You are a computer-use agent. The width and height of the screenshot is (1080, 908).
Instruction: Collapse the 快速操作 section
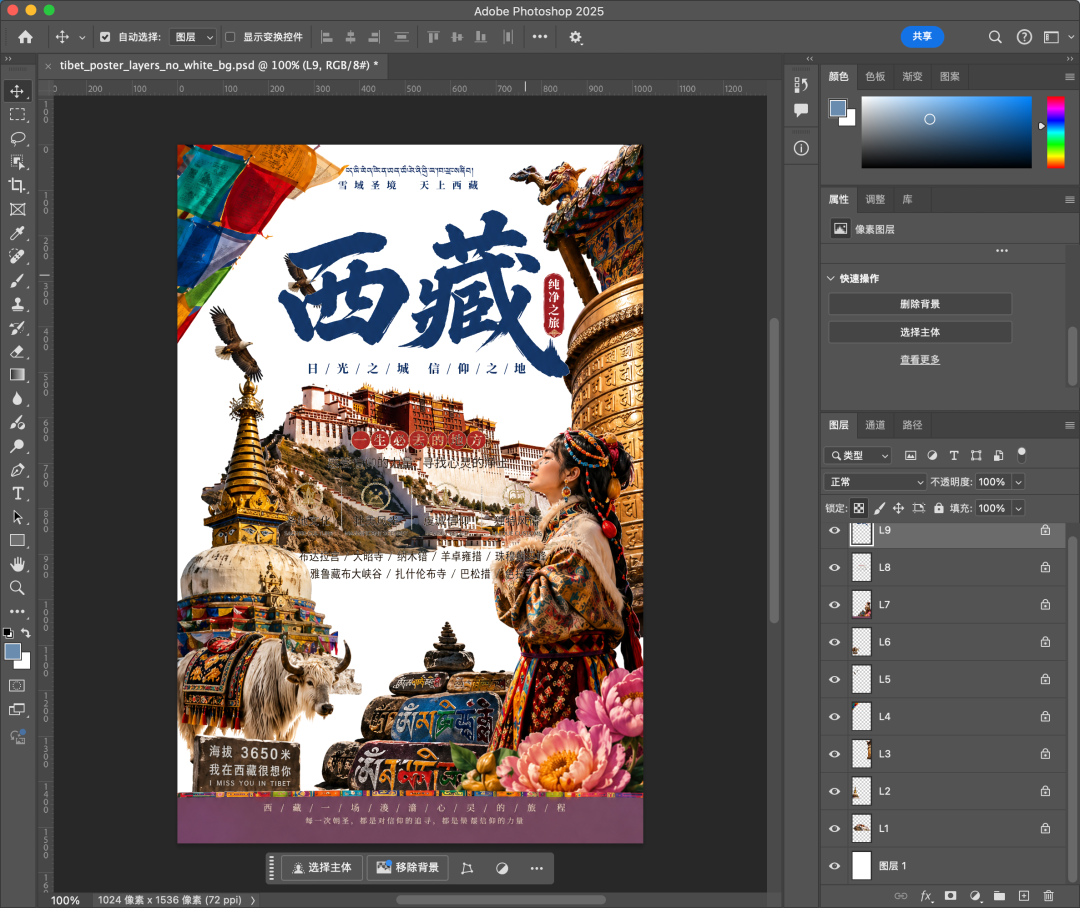(x=830, y=279)
